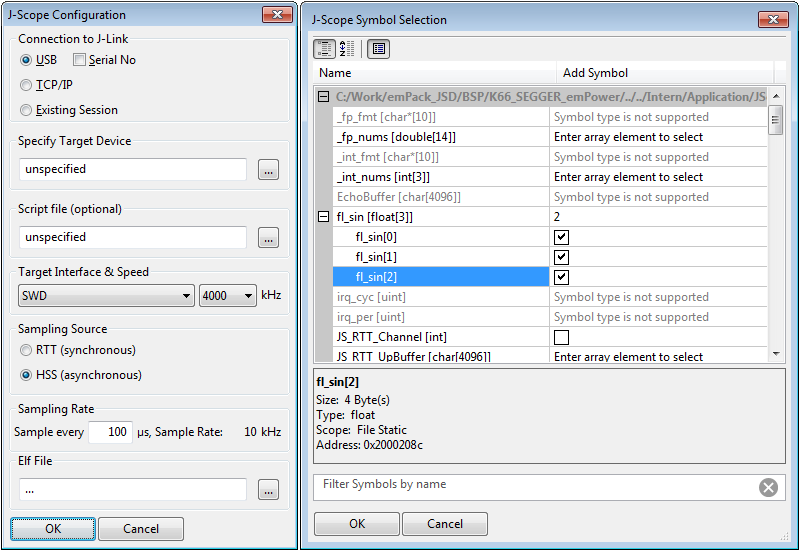Click Cancel in Symbol Selection dialog
Image resolution: width=800 pixels, height=551 pixels.
[445, 524]
